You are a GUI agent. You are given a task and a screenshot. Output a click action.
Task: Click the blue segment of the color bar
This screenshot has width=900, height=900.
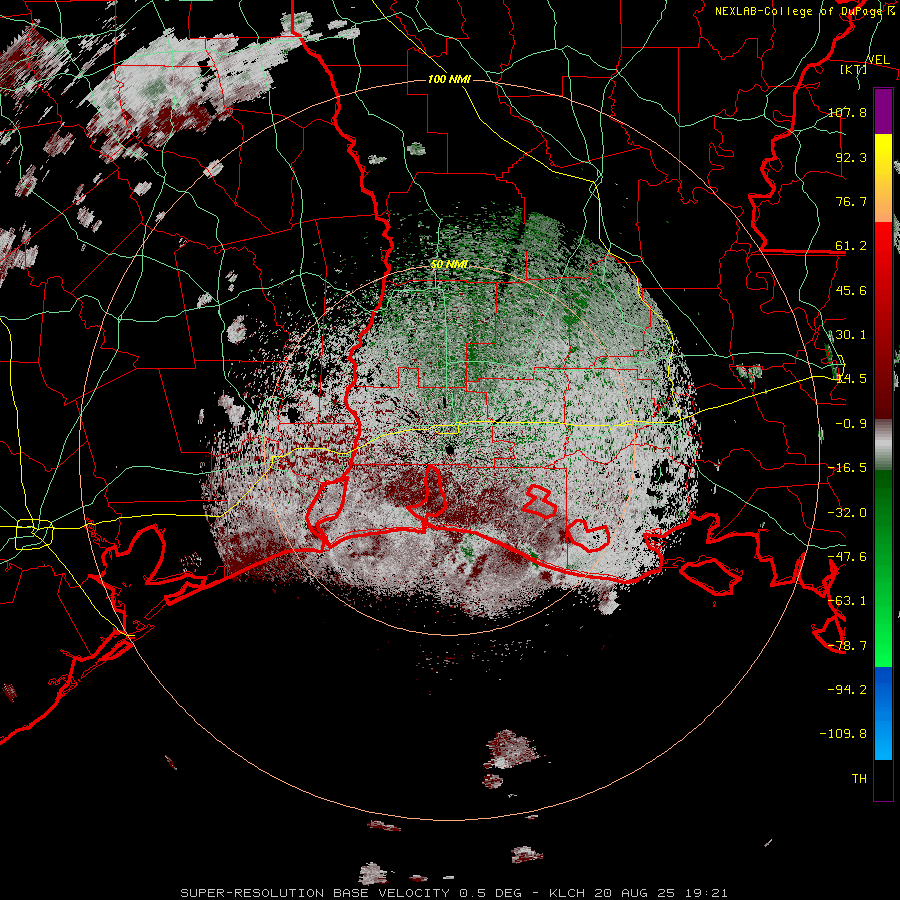coord(883,713)
